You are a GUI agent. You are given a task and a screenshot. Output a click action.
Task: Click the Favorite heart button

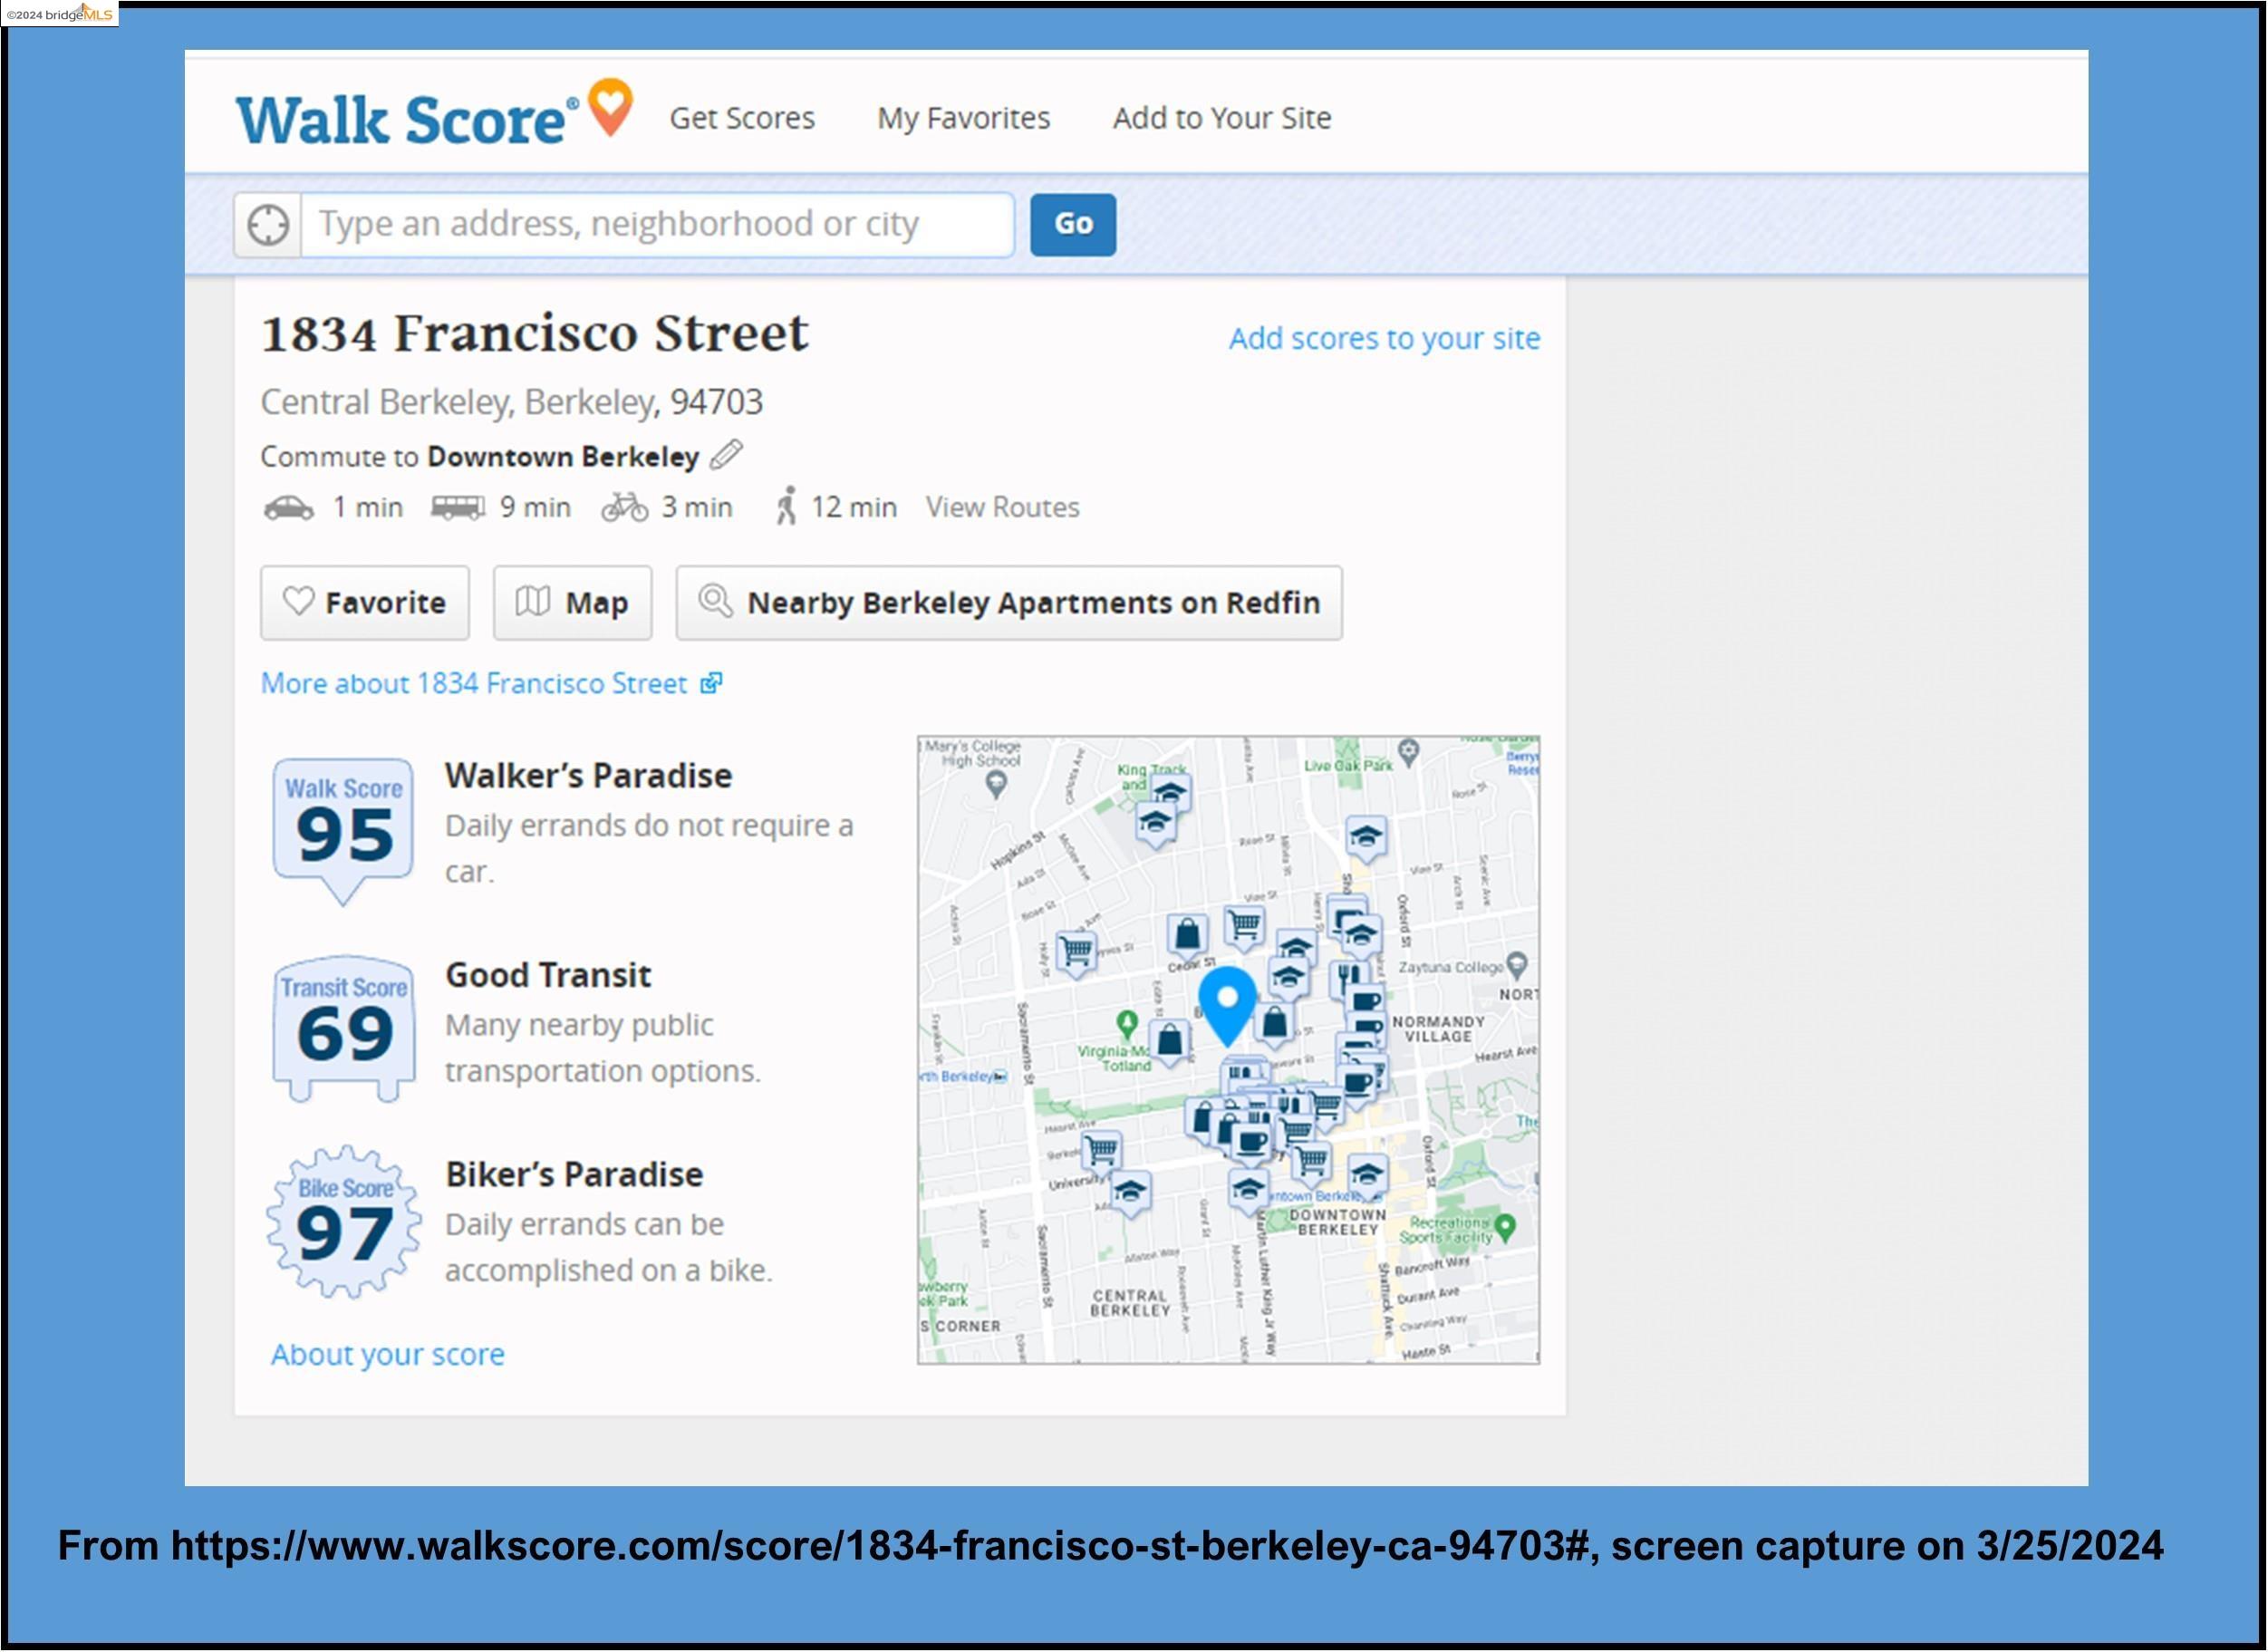pos(365,603)
